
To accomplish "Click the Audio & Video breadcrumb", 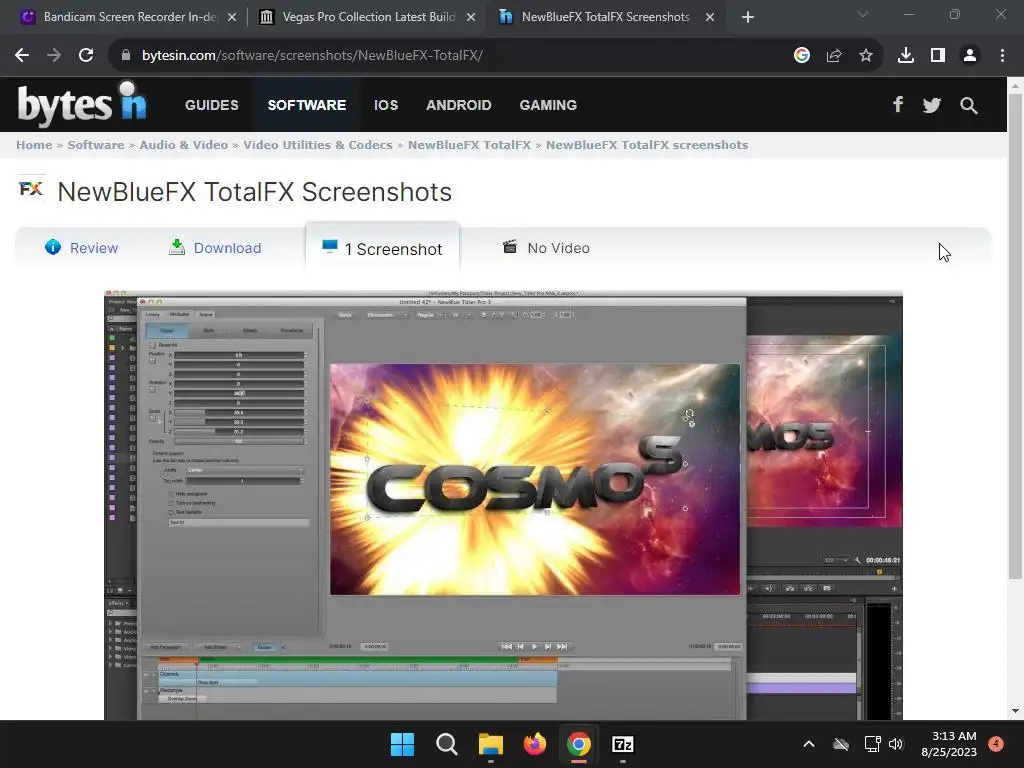I will tap(184, 145).
